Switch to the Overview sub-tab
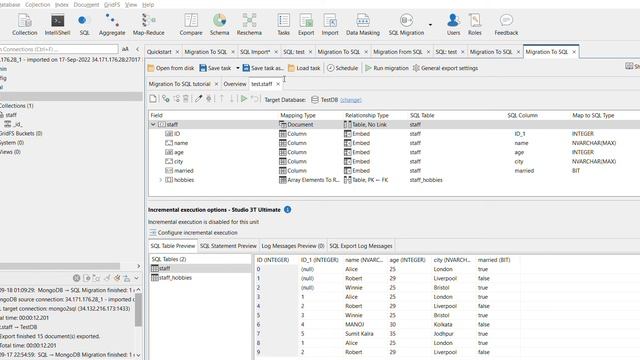The width and height of the screenshot is (640, 360). [x=235, y=84]
